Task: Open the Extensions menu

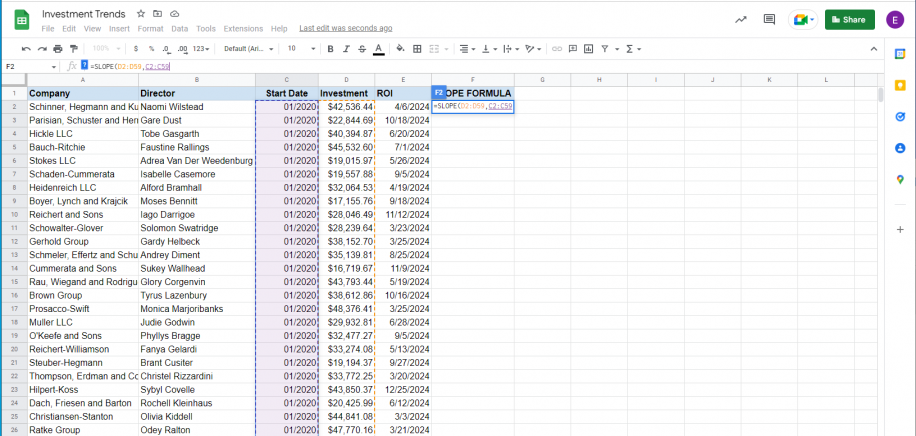Action: (243, 28)
